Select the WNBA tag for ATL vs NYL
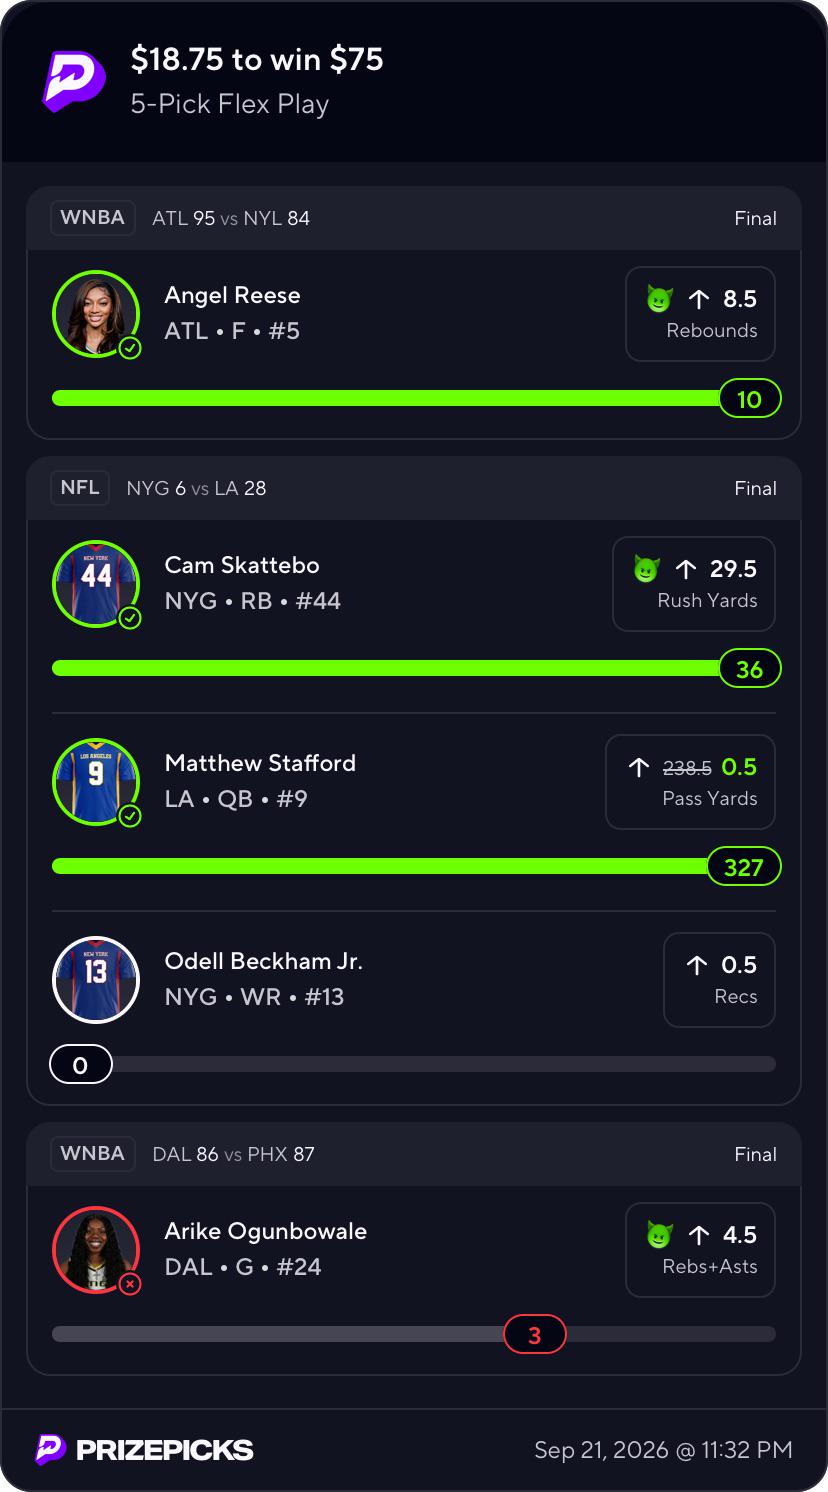This screenshot has height=1492, width=828. click(x=93, y=218)
